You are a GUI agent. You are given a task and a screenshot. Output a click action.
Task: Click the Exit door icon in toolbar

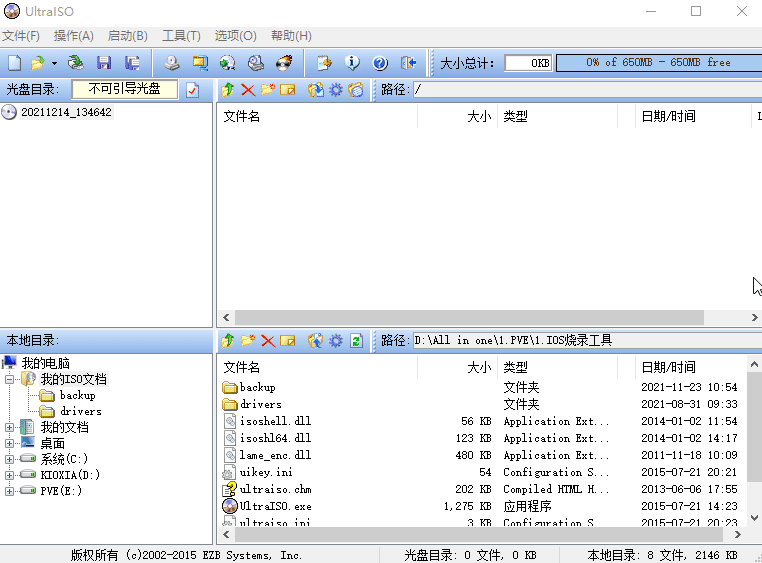[x=408, y=63]
